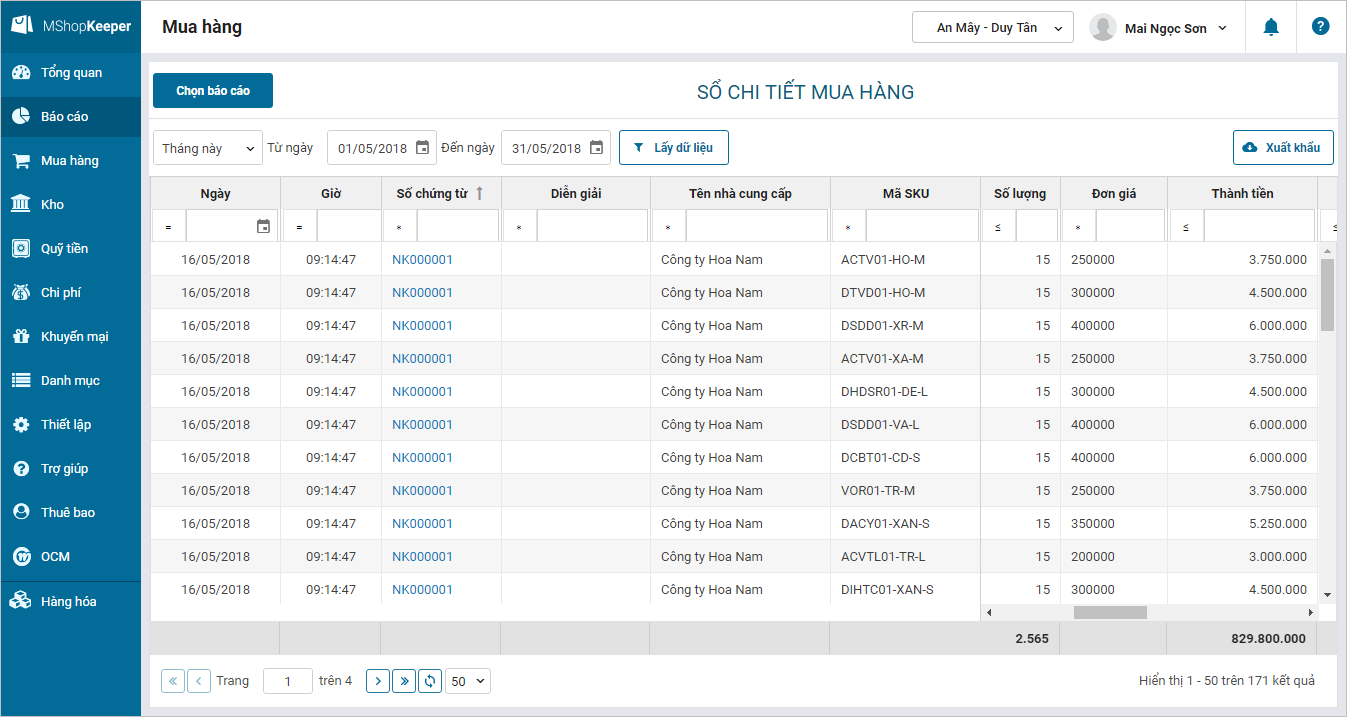Open the help question mark icon

[1320, 27]
